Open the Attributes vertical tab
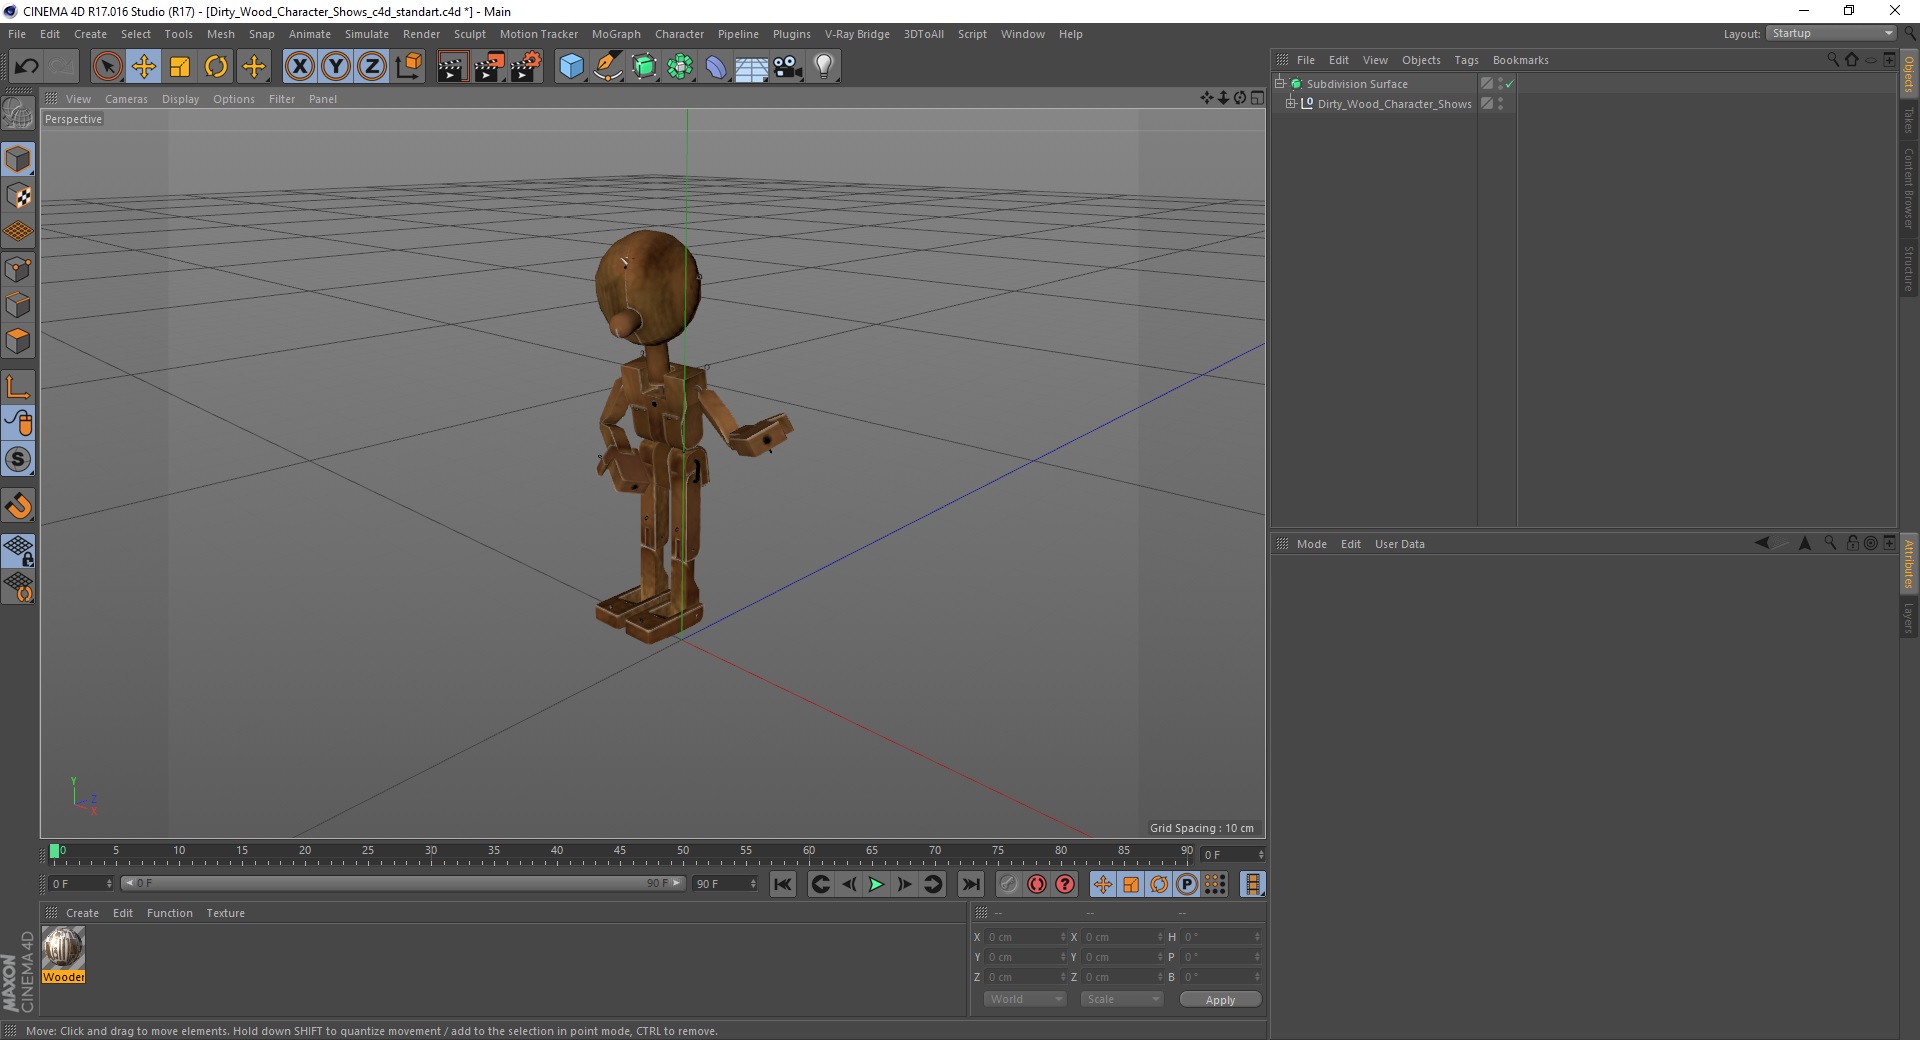 coord(1909,564)
